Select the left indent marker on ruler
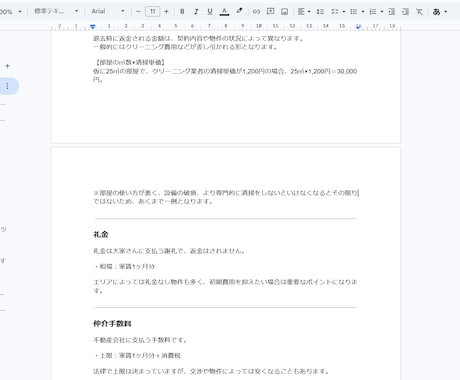The height and width of the screenshot is (380, 460). coord(93,27)
